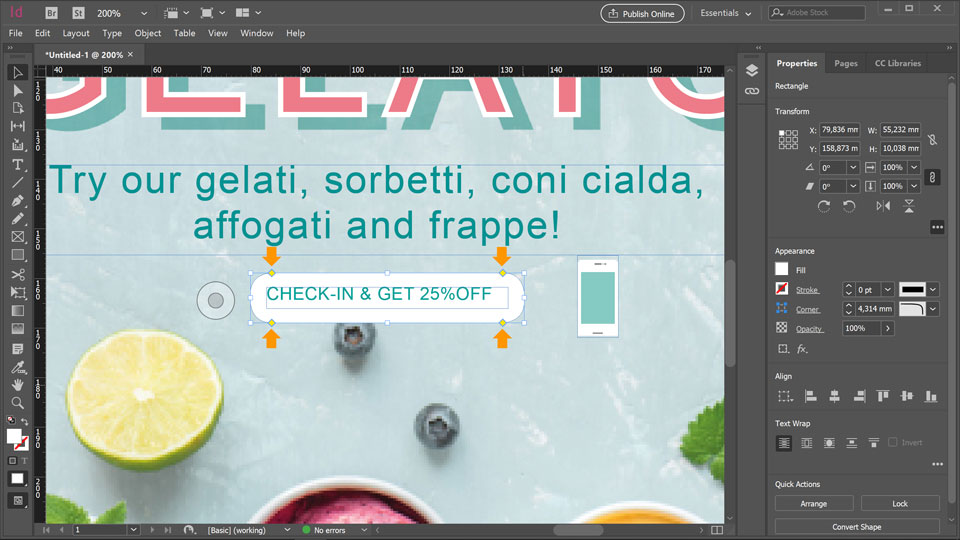Image resolution: width=960 pixels, height=540 pixels.
Task: Select the Direct Selection tool
Action: coord(18,90)
